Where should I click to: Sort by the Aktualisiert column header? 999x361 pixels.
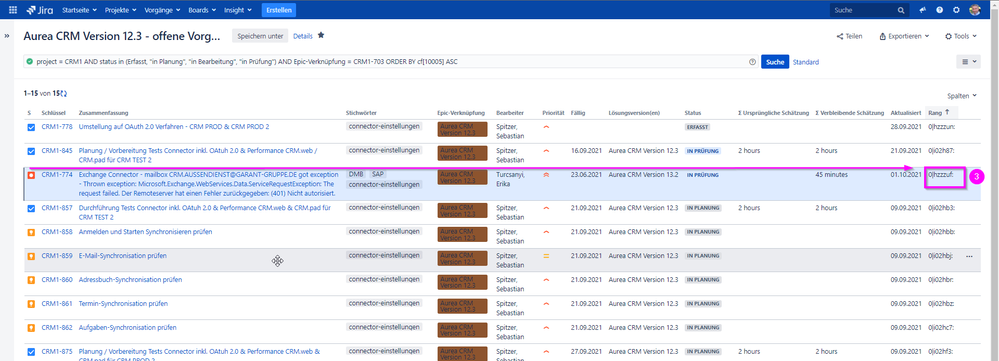[906, 112]
